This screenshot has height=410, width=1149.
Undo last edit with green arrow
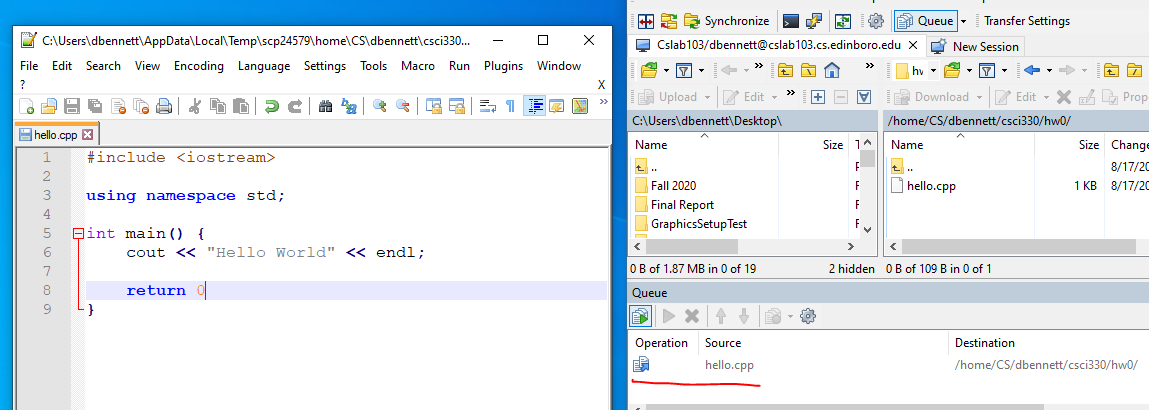(271, 106)
